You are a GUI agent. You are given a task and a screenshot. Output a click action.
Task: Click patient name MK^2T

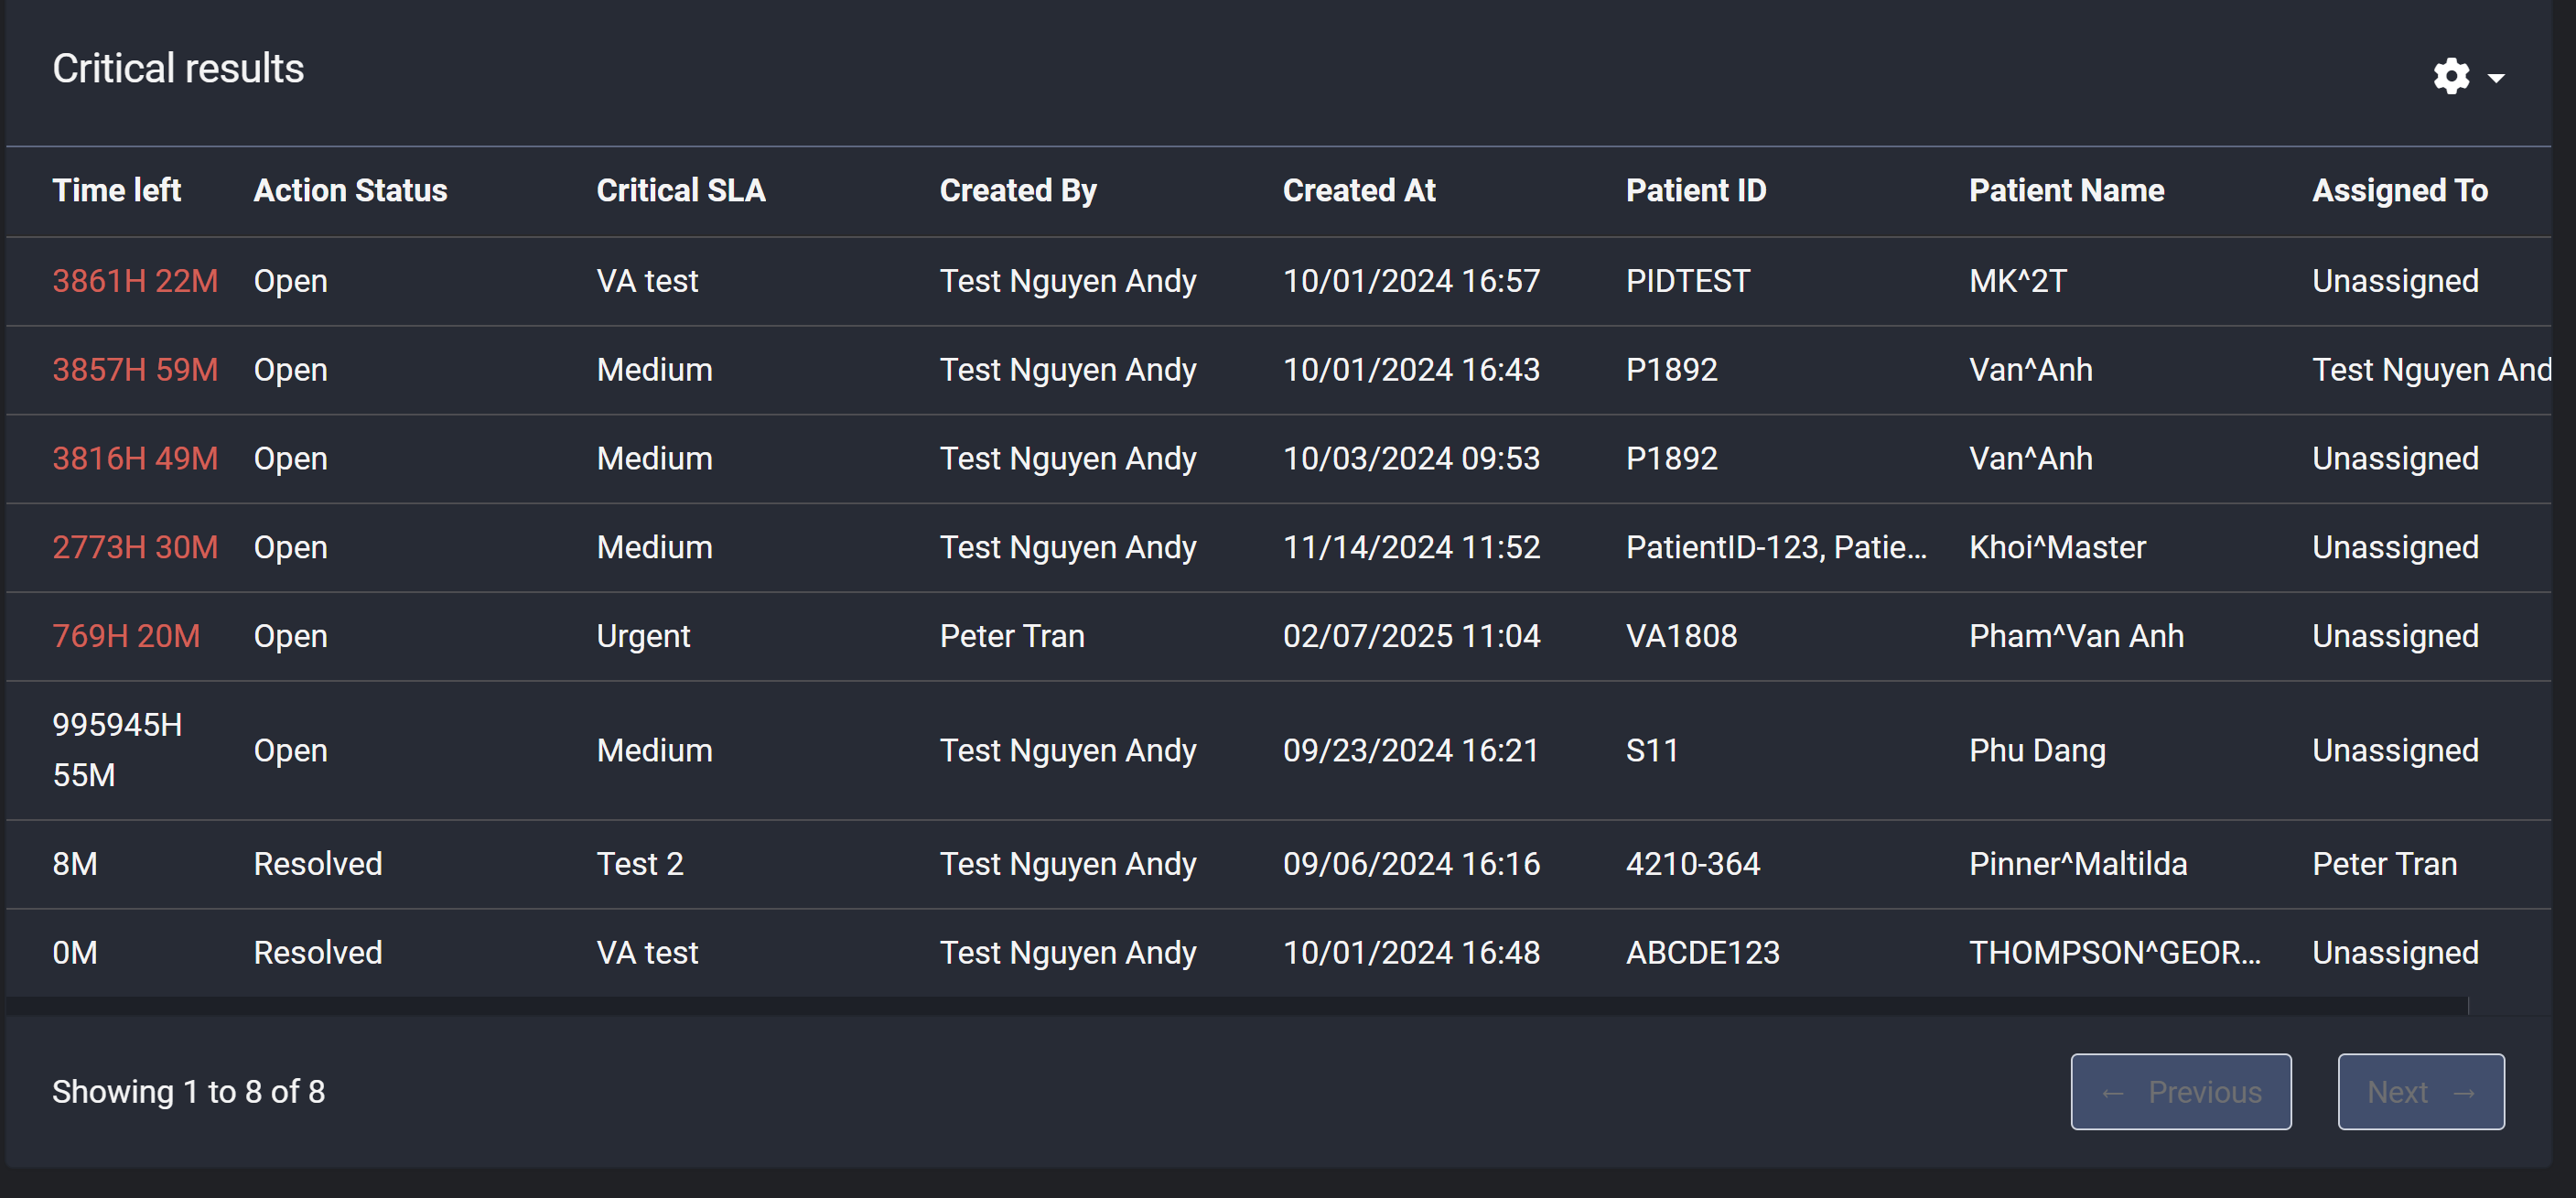(x=2017, y=281)
